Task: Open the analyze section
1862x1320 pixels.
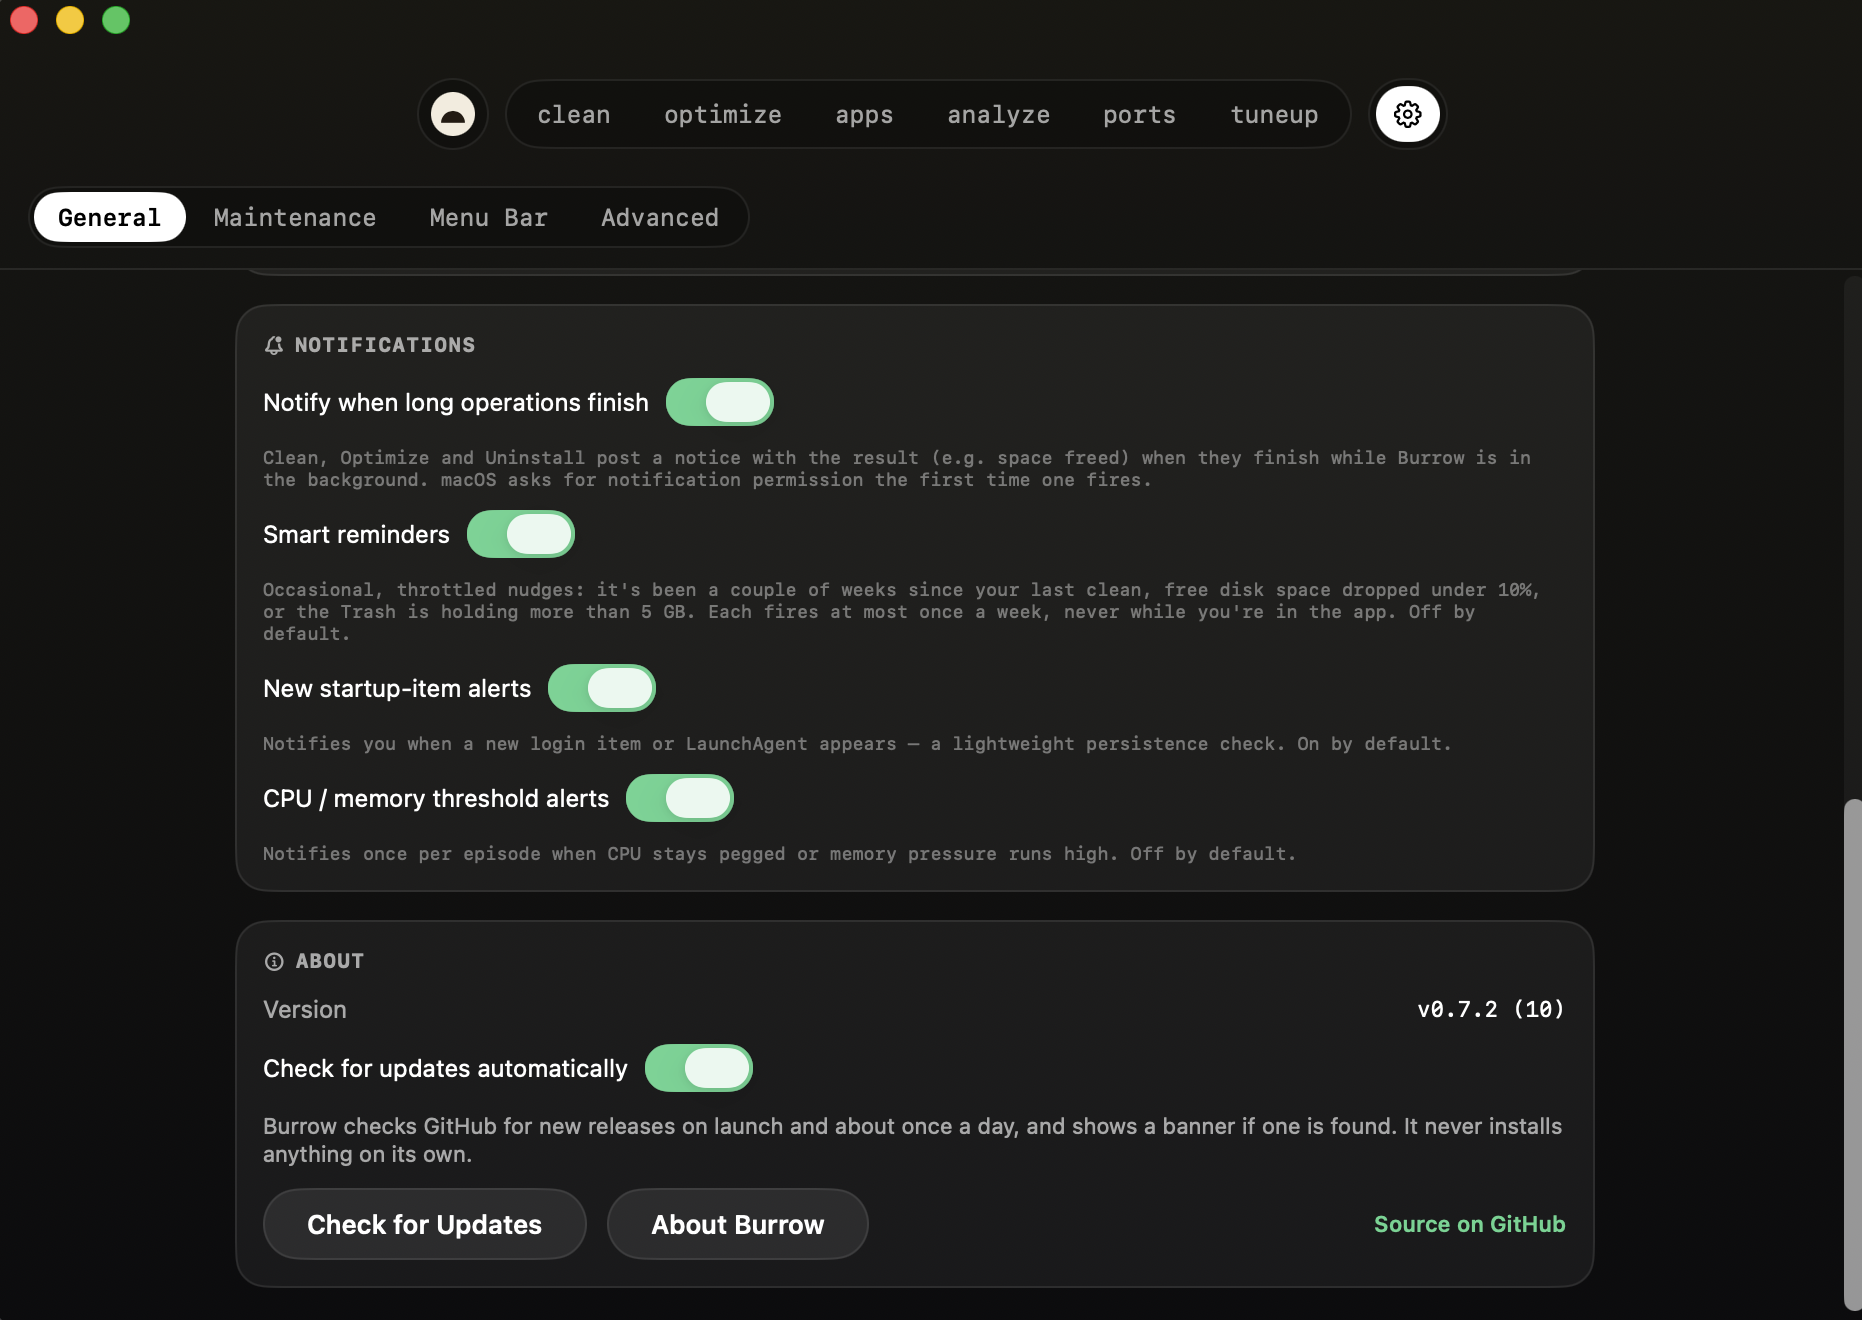Action: pos(999,115)
